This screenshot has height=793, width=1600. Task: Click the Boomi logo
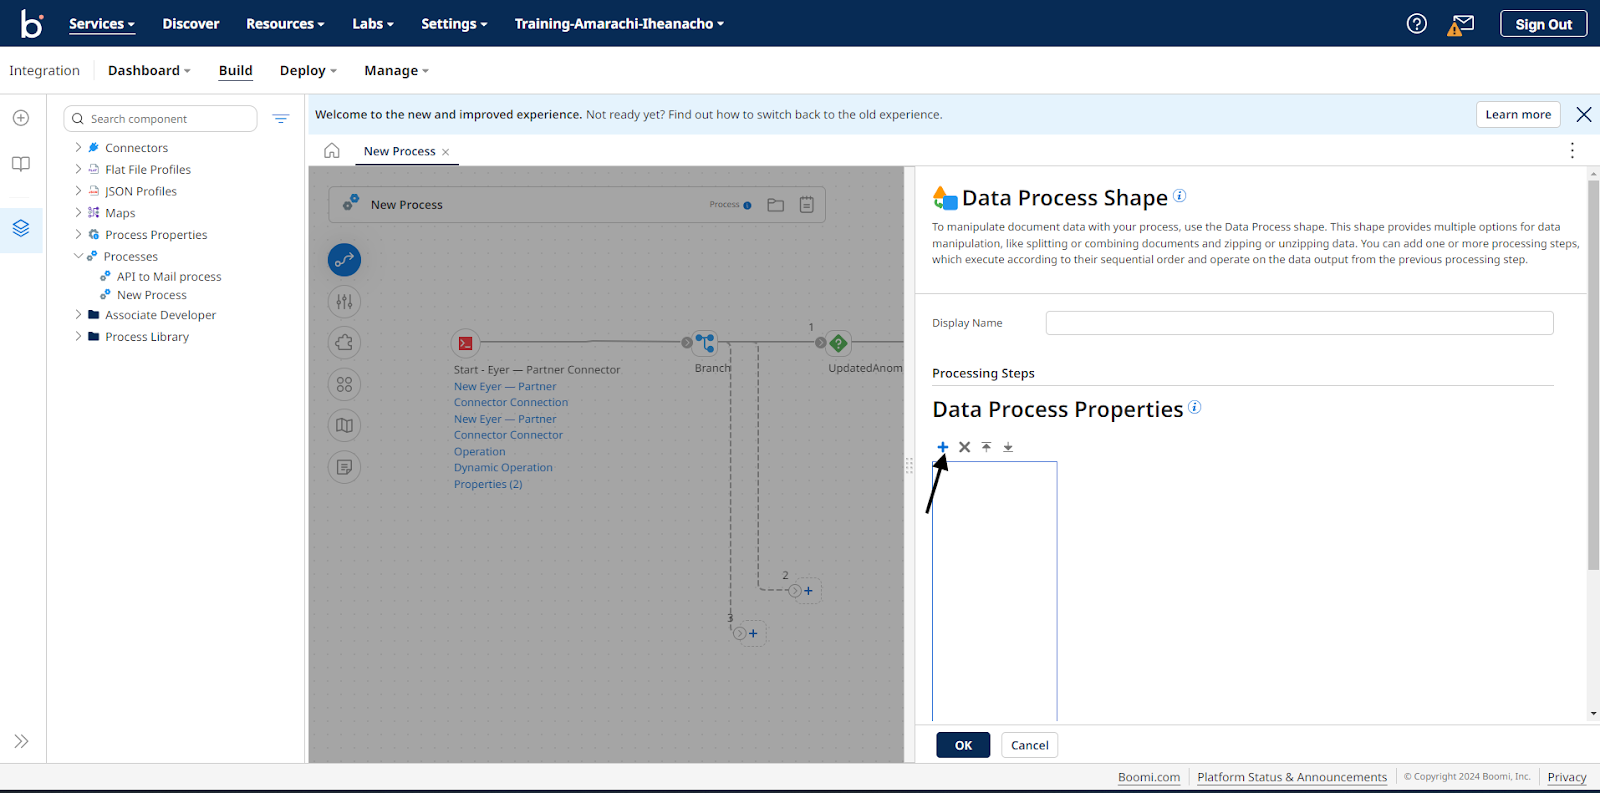tap(32, 24)
